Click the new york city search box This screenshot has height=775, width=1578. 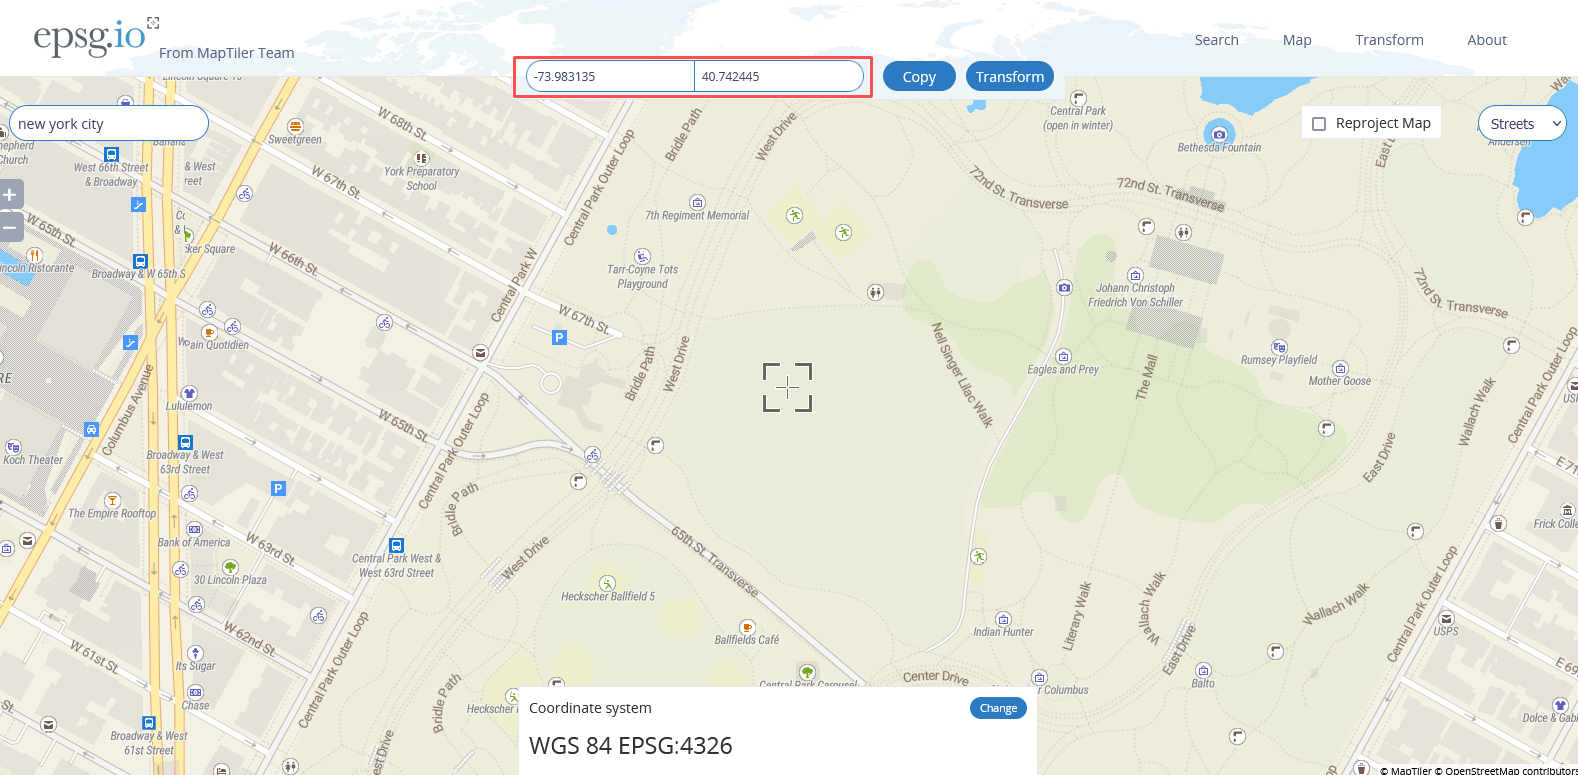click(109, 124)
